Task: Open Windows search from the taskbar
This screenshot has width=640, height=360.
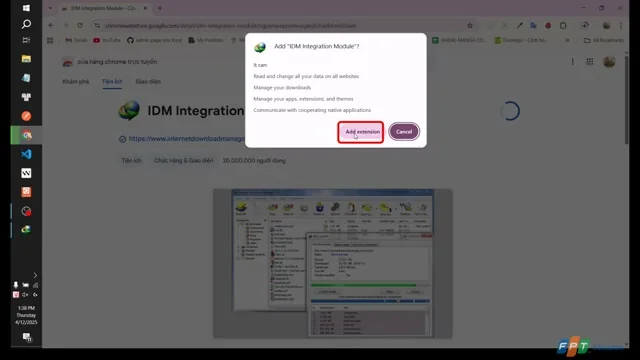Action: click(x=26, y=24)
